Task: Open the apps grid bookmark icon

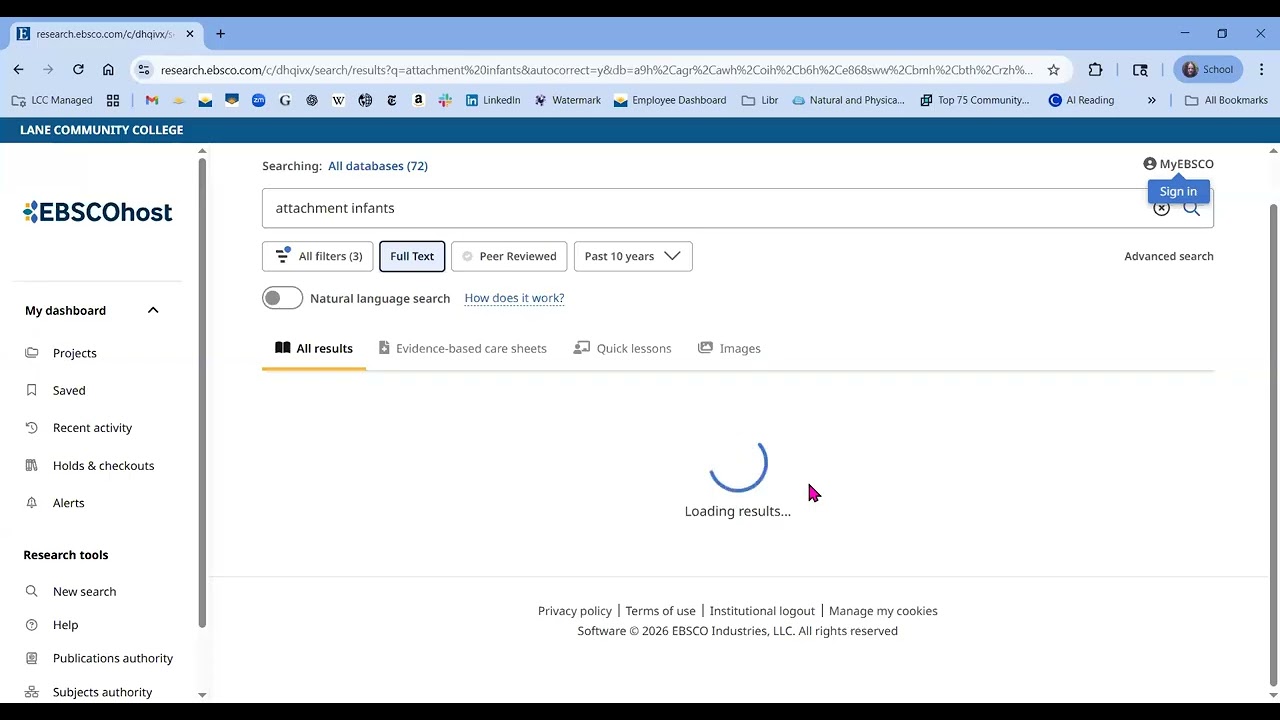Action: 113,100
